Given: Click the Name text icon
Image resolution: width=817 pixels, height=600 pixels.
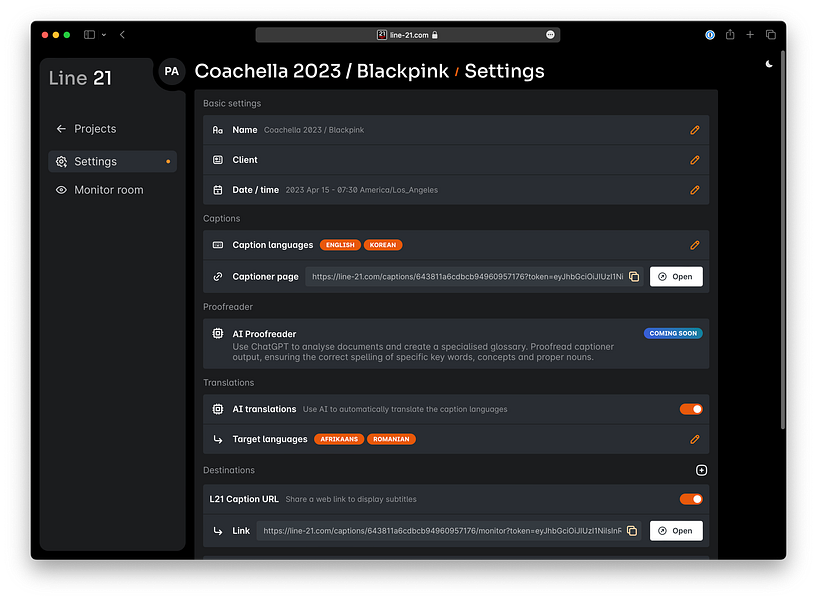Looking at the screenshot, I should point(218,130).
